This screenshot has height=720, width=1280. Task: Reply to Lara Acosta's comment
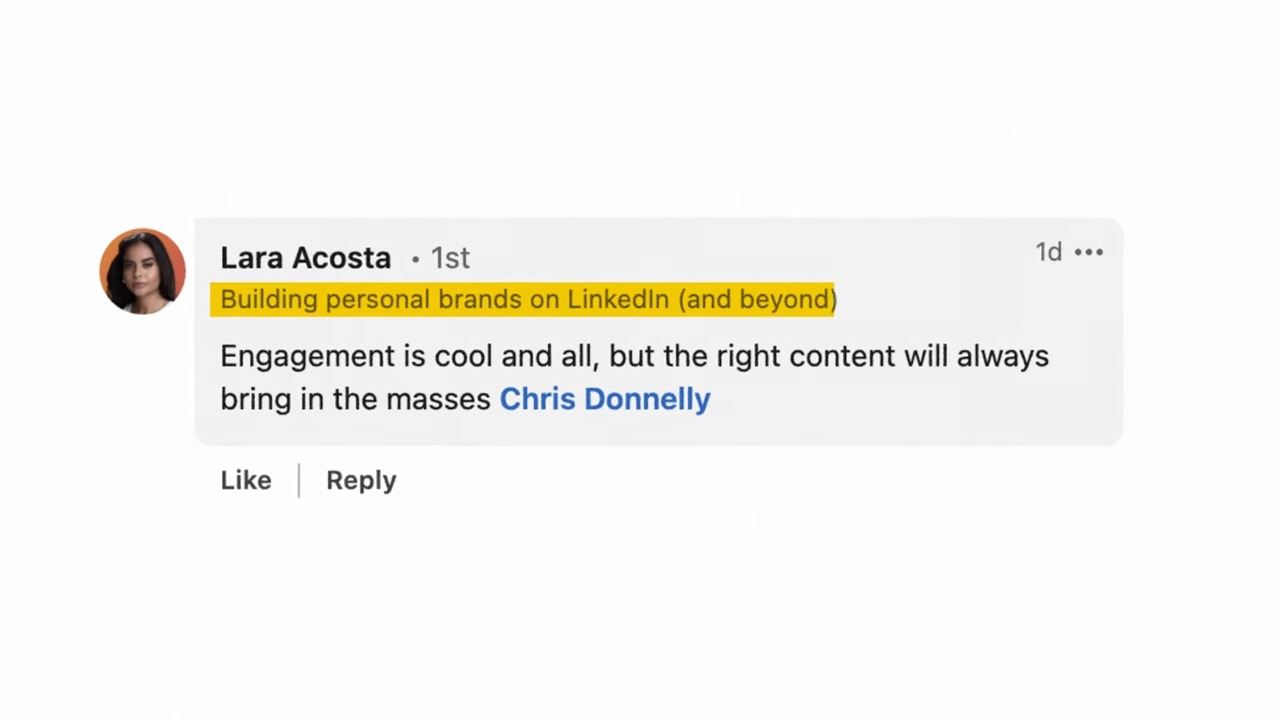click(361, 480)
